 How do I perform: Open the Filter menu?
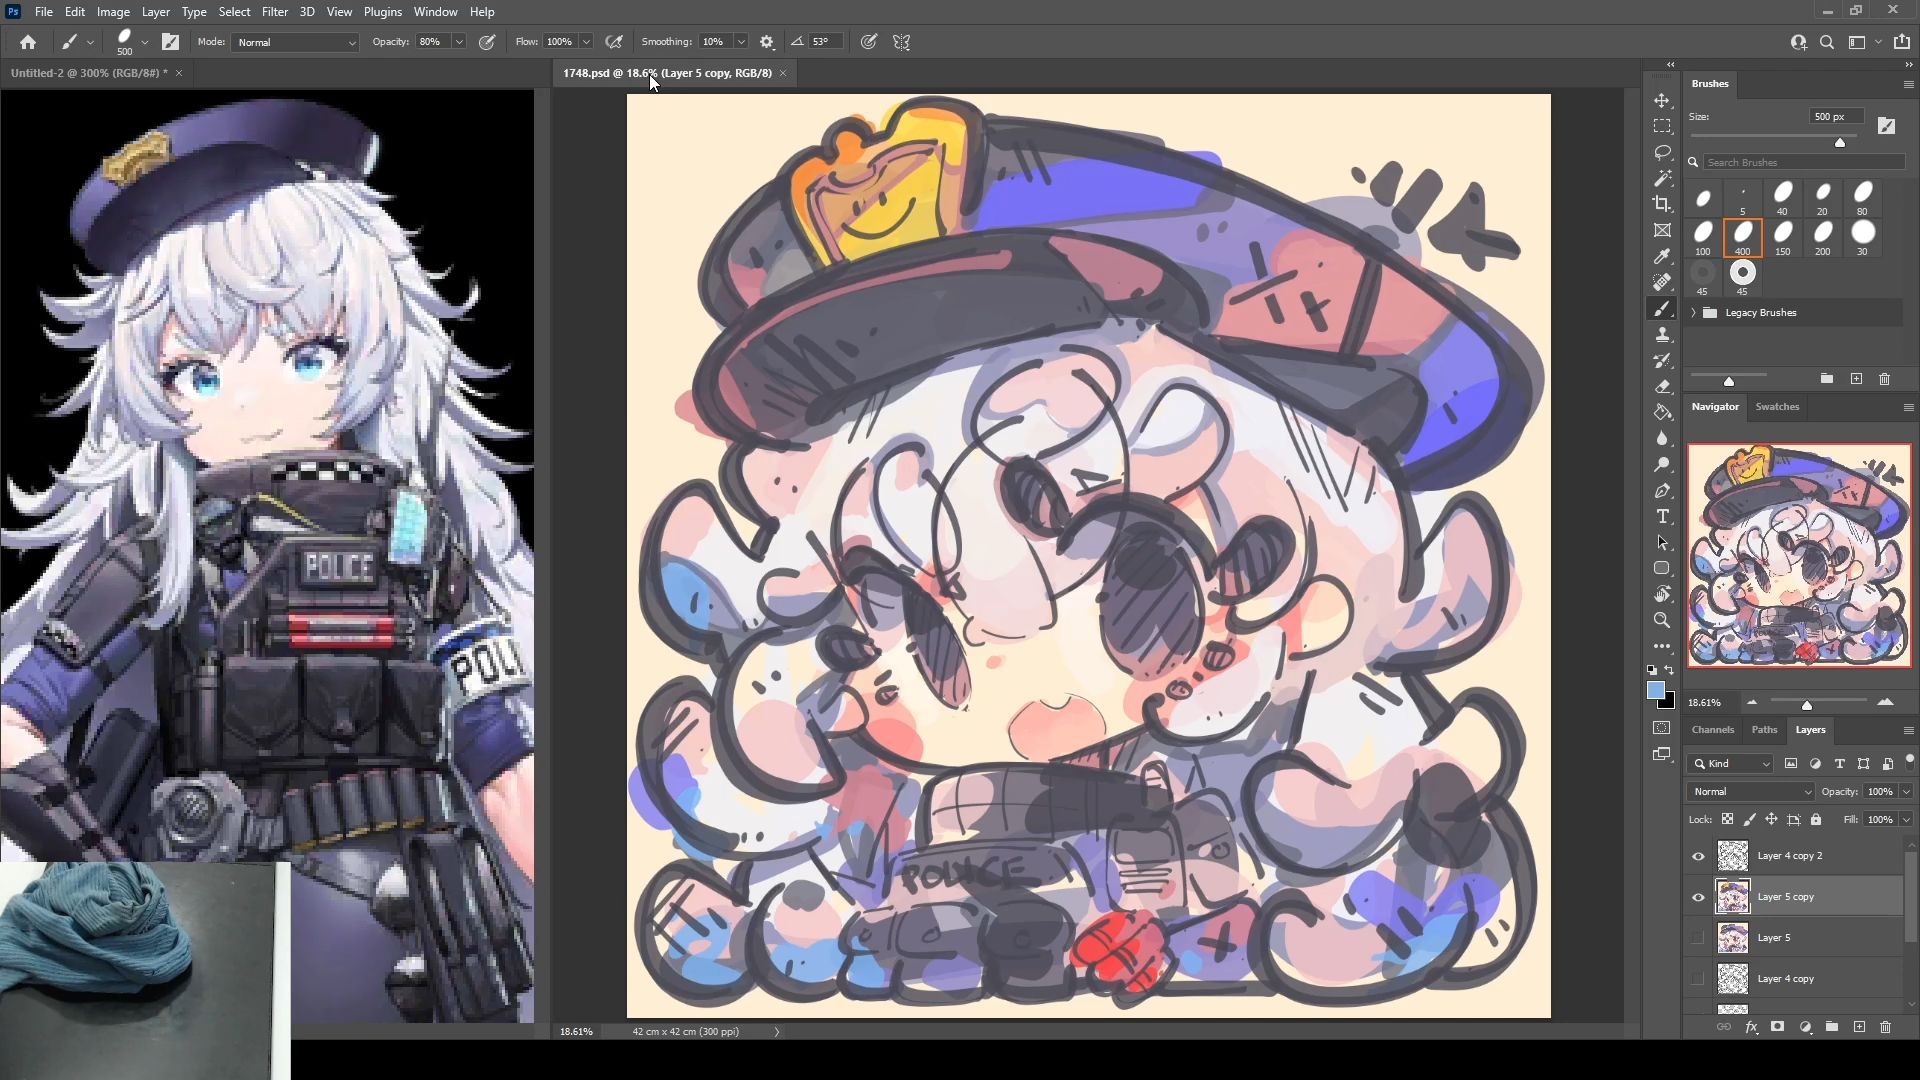275,12
